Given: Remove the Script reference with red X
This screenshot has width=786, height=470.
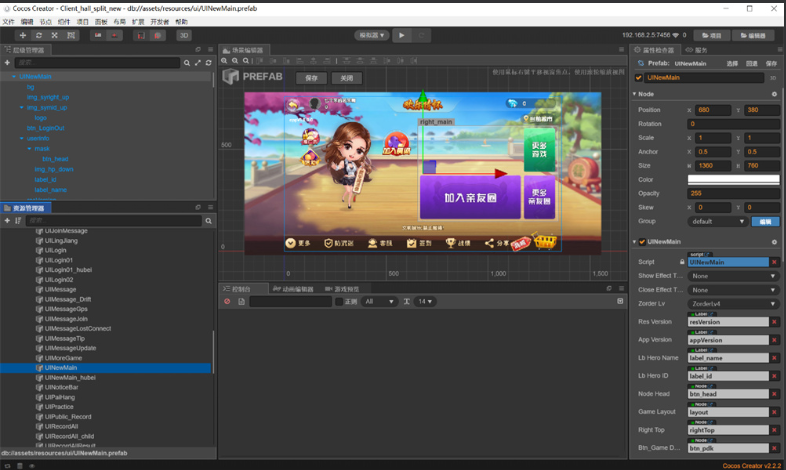Looking at the screenshot, I should pyautogui.click(x=774, y=262).
